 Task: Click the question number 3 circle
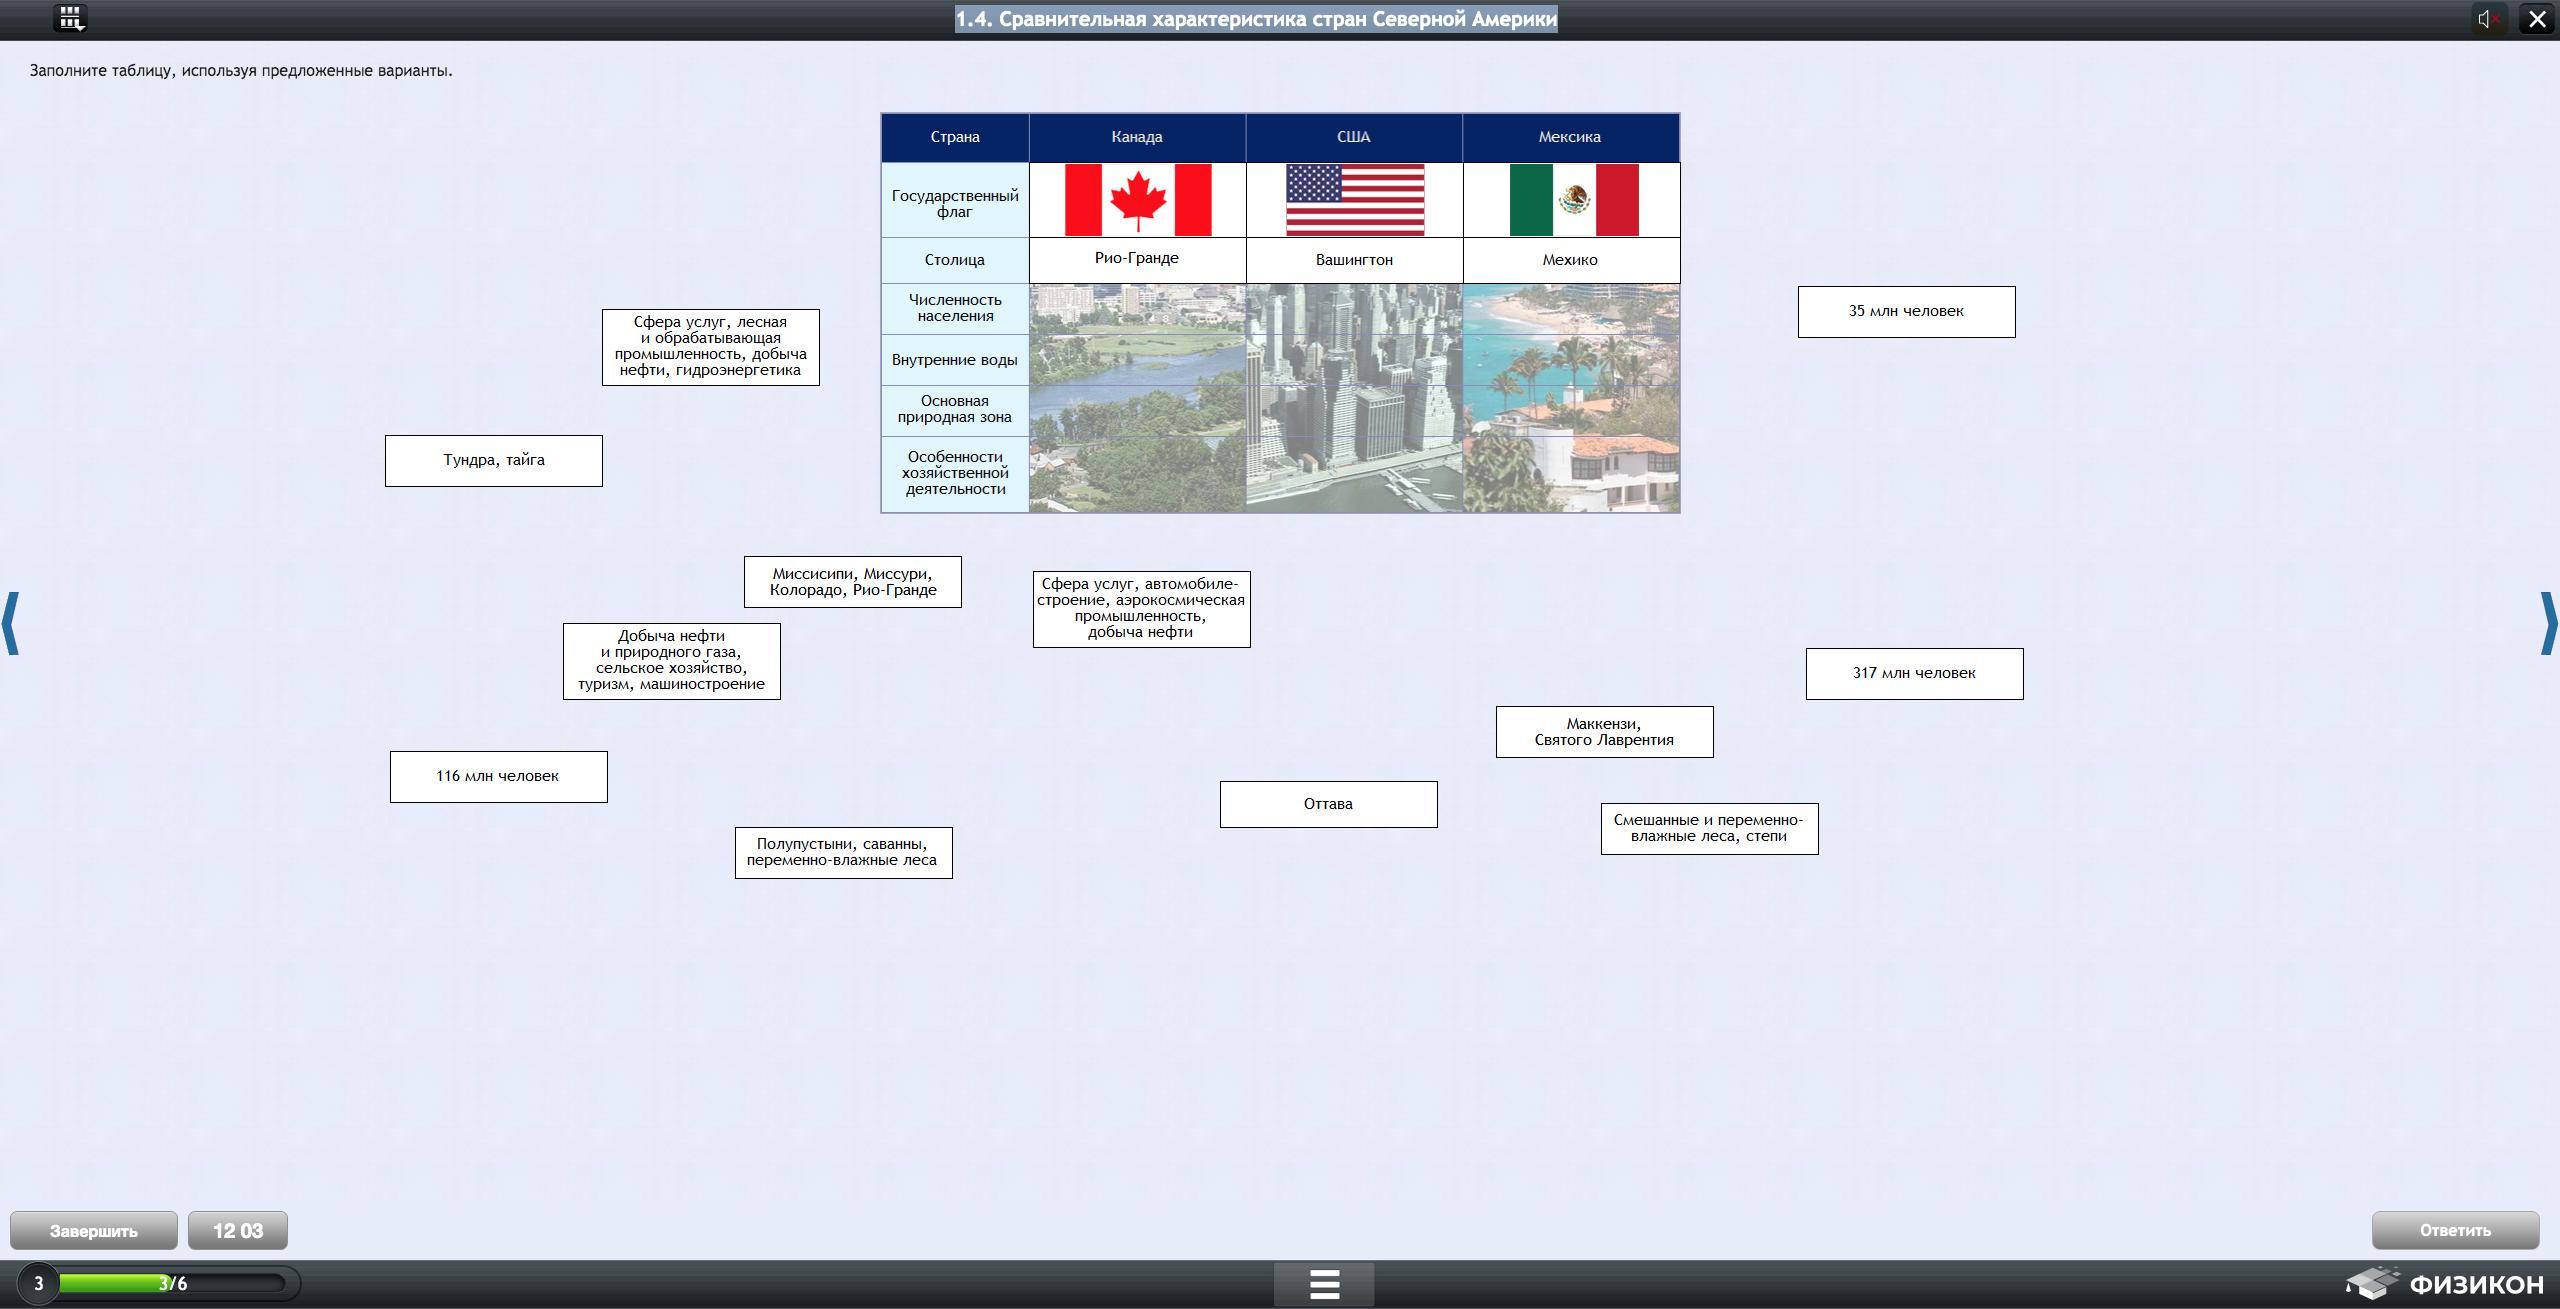tap(38, 1283)
